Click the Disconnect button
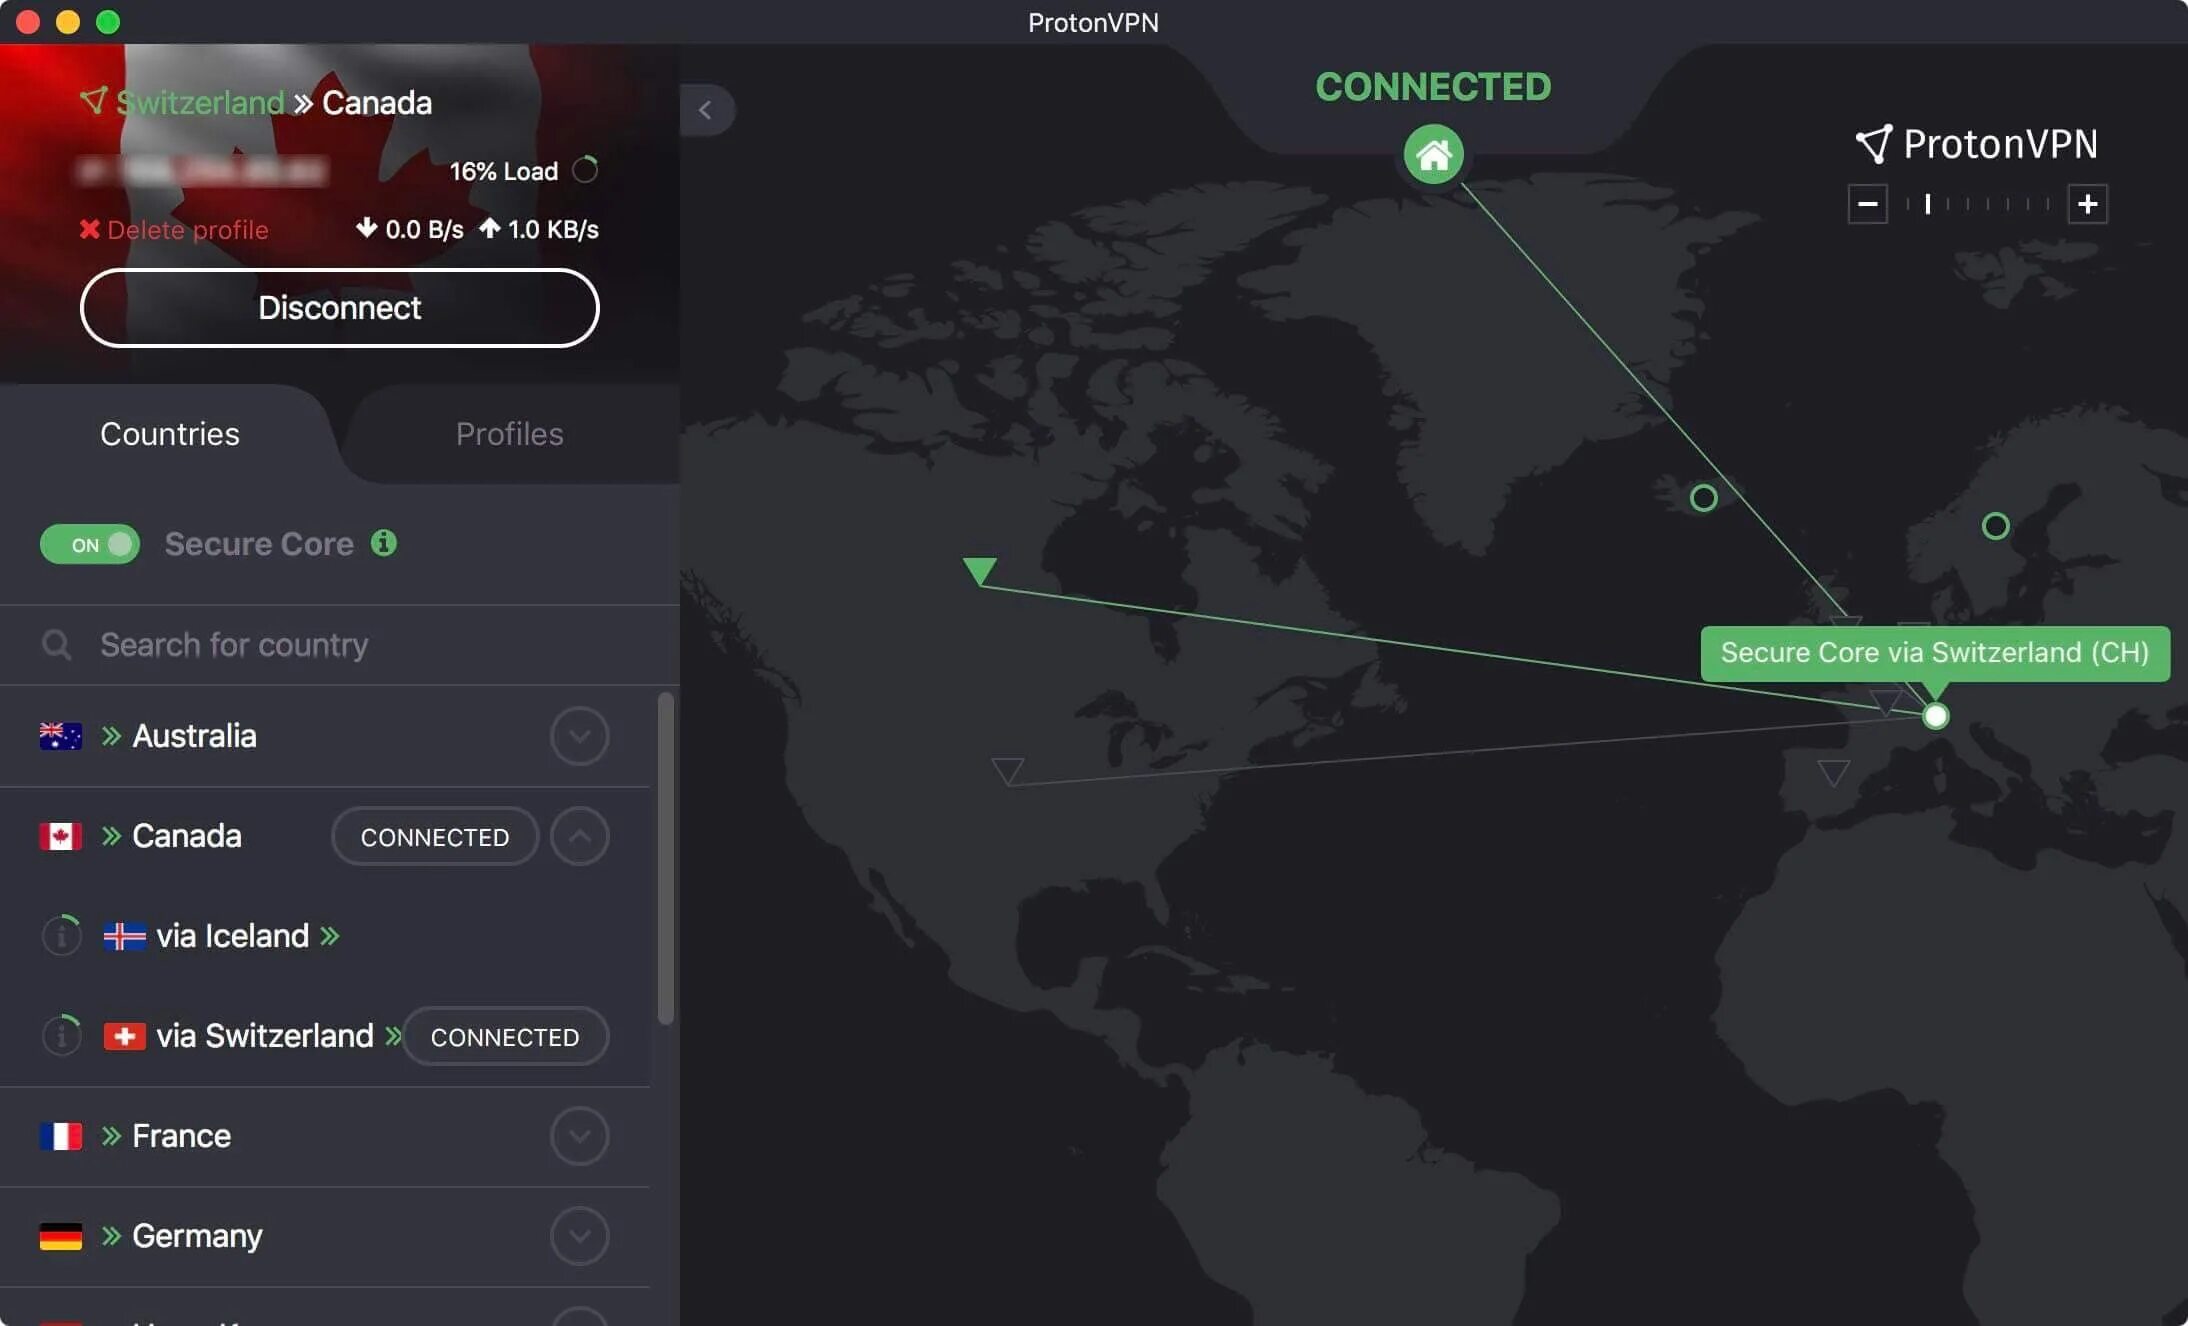Image resolution: width=2188 pixels, height=1326 pixels. (x=338, y=306)
